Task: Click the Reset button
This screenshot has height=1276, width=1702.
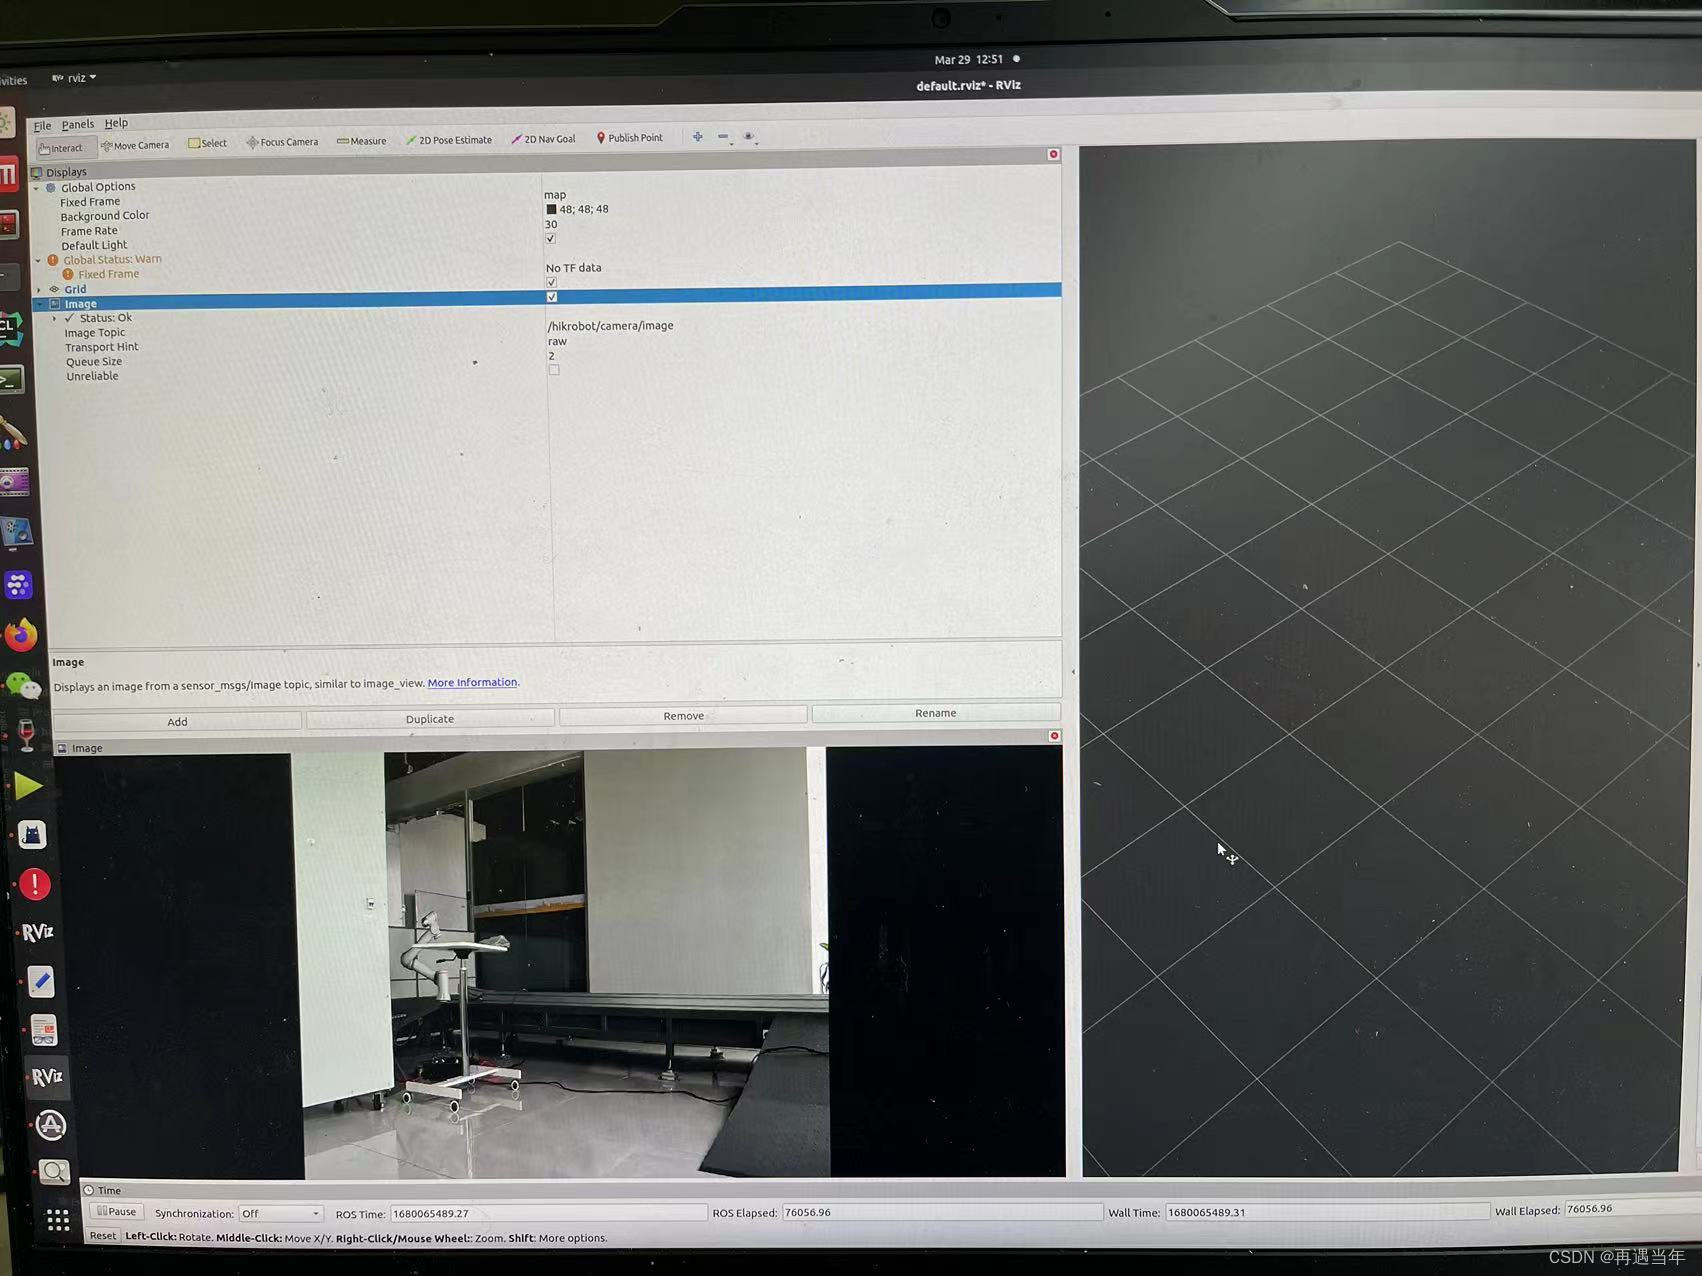Action: click(x=102, y=1236)
